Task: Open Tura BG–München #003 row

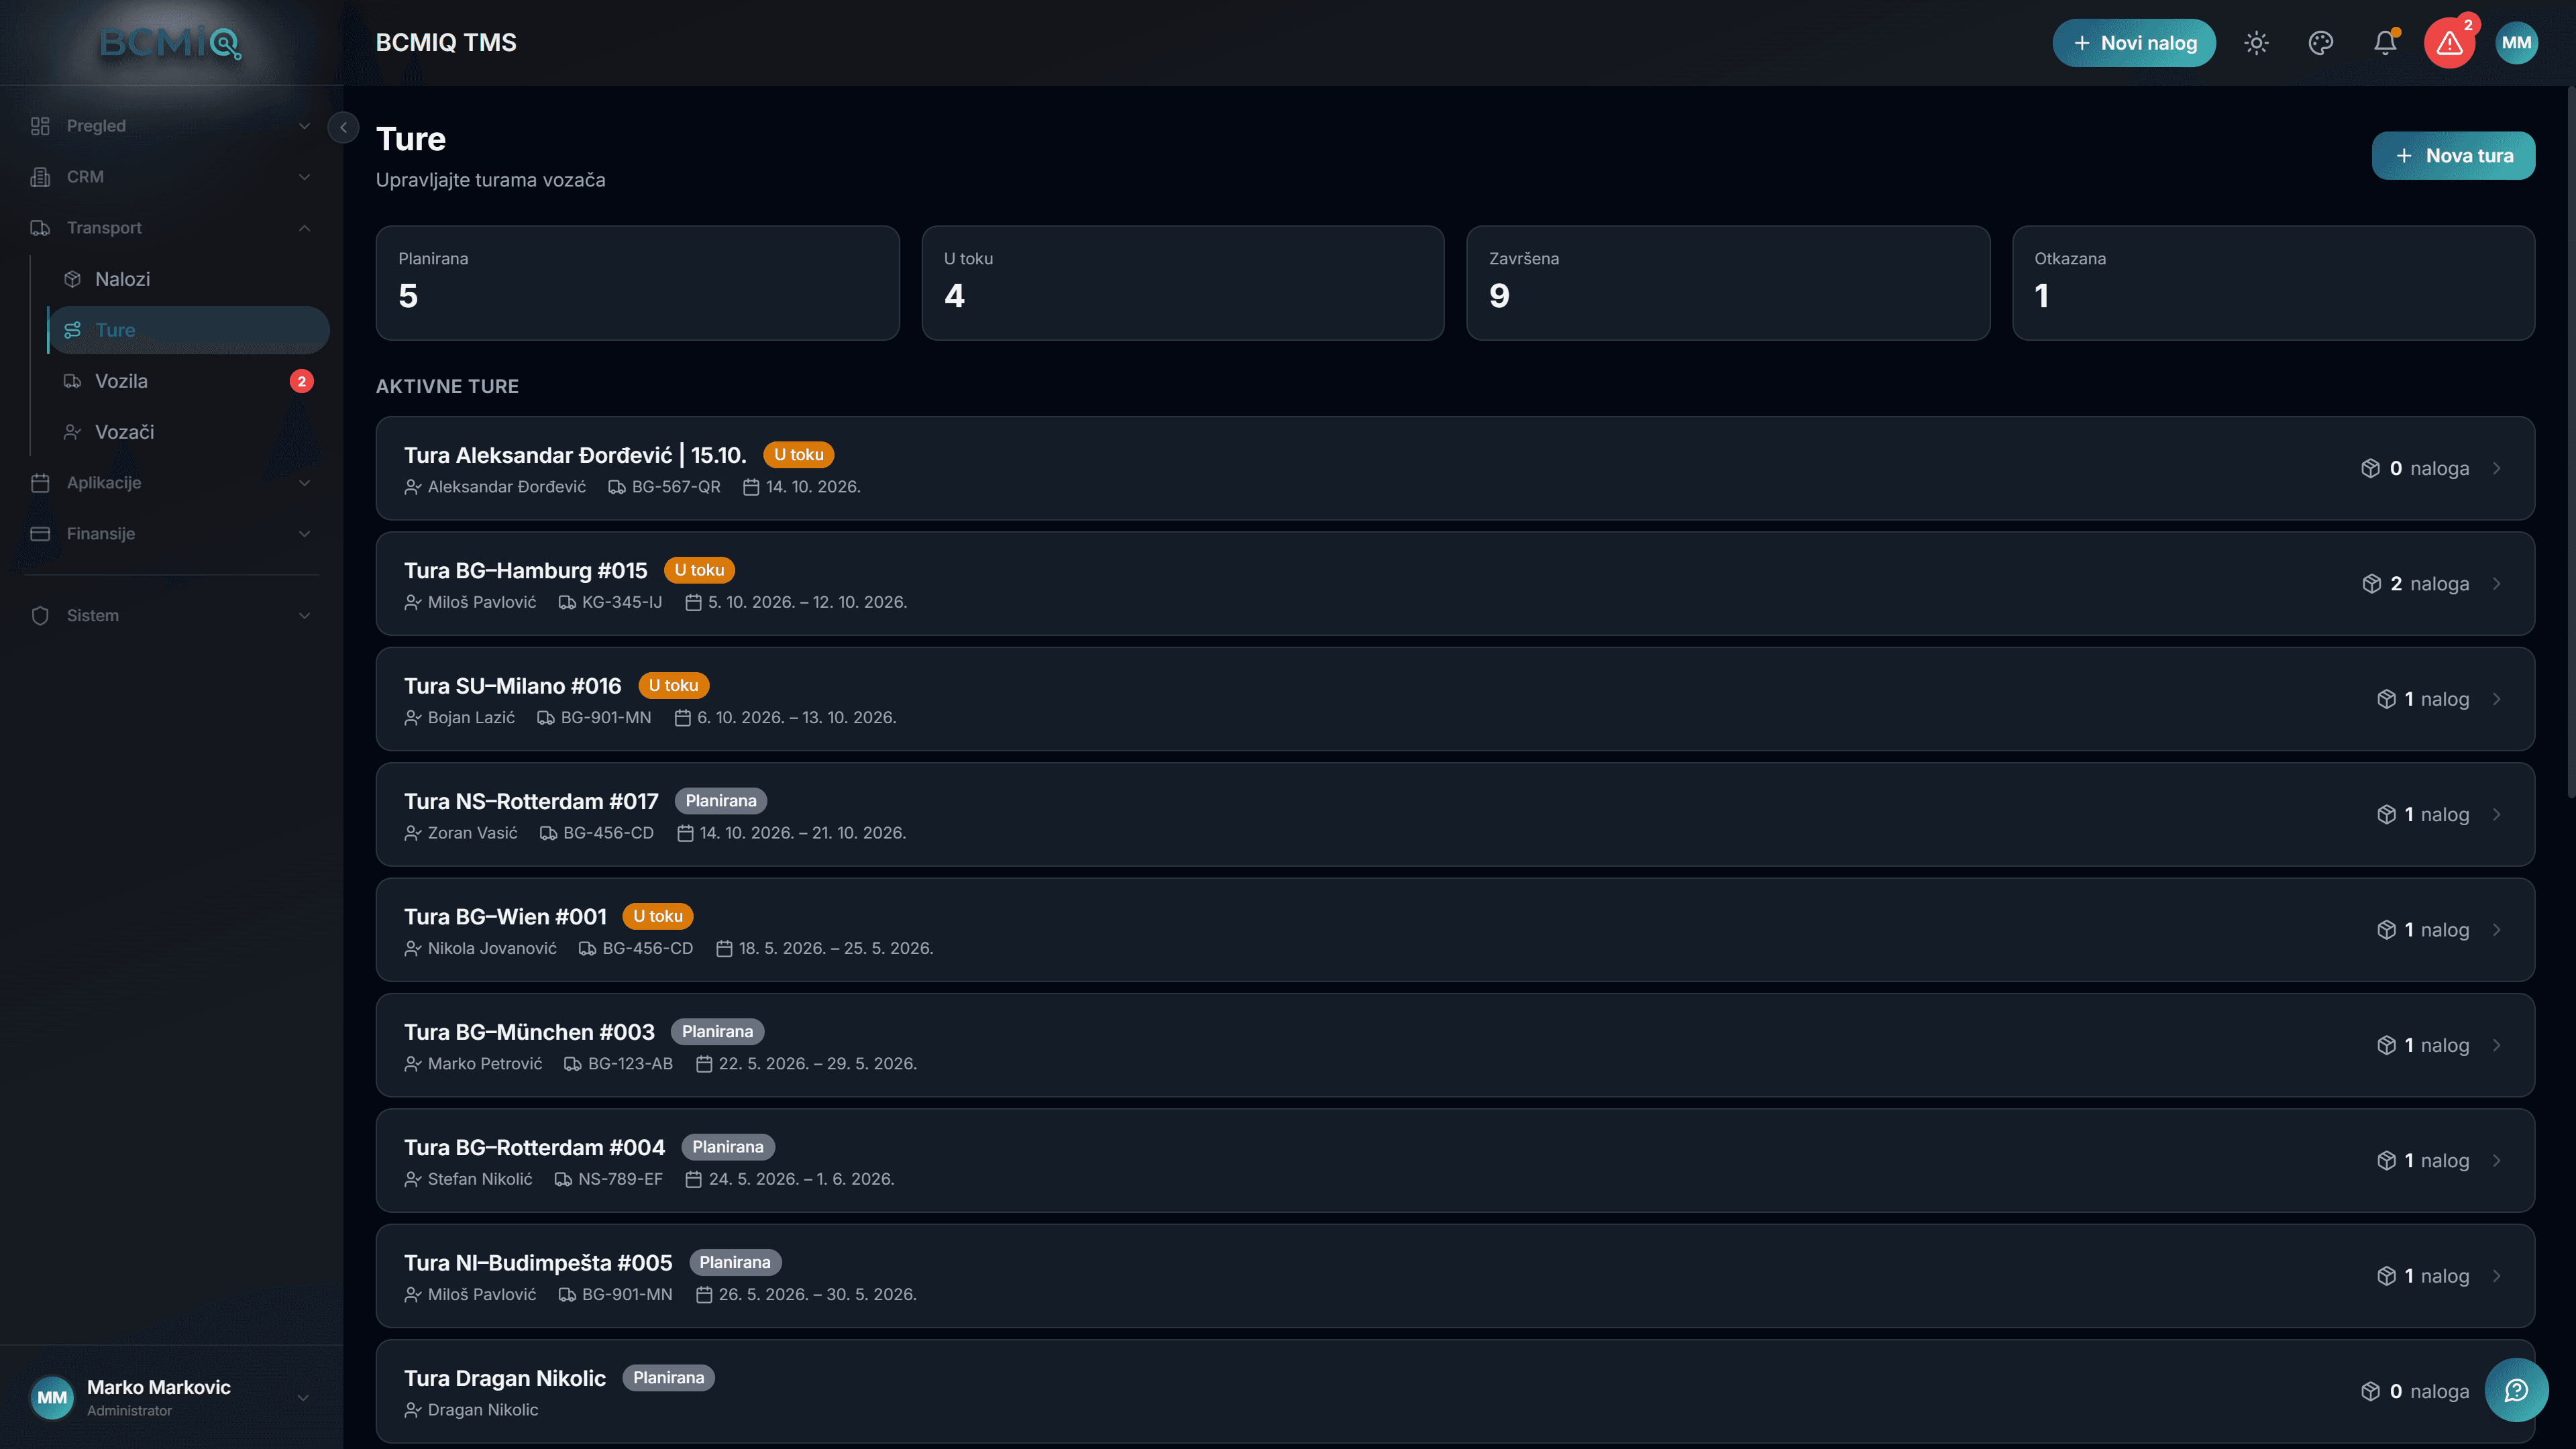Action: pos(1455,1045)
